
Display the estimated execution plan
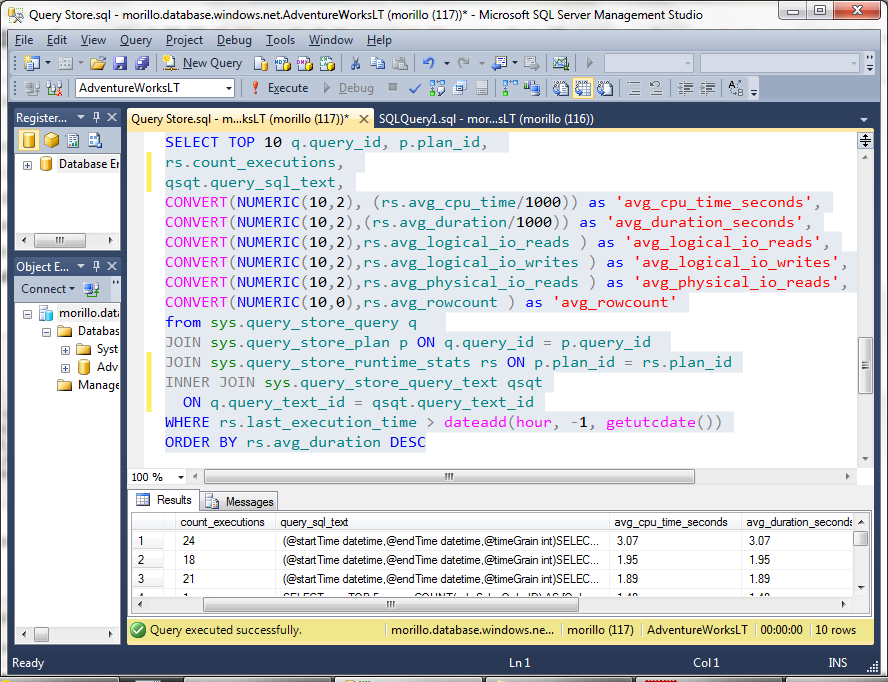point(437,88)
